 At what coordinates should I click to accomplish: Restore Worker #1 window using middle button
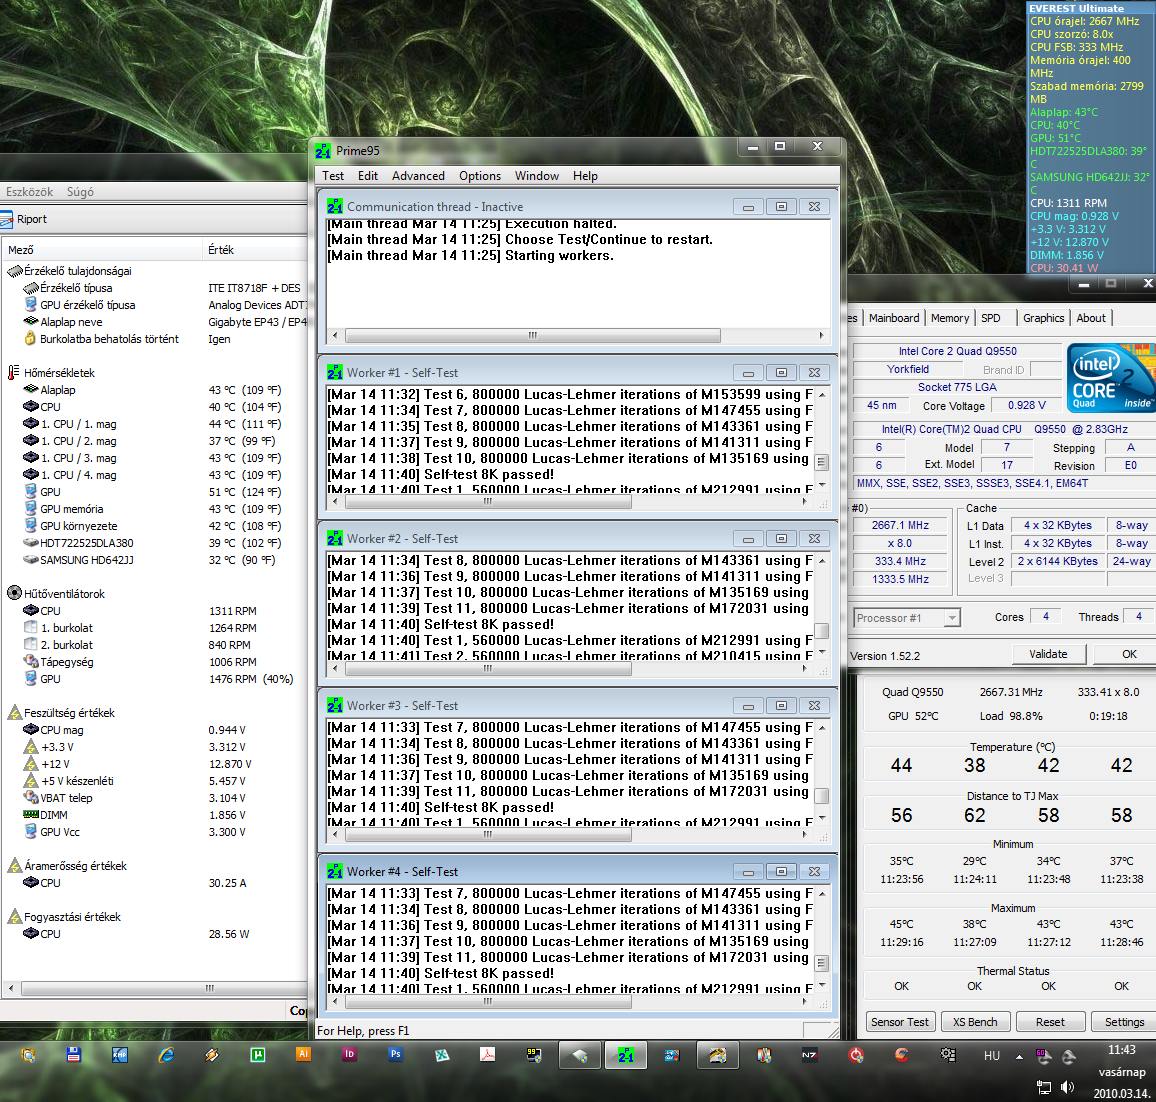[x=781, y=372]
